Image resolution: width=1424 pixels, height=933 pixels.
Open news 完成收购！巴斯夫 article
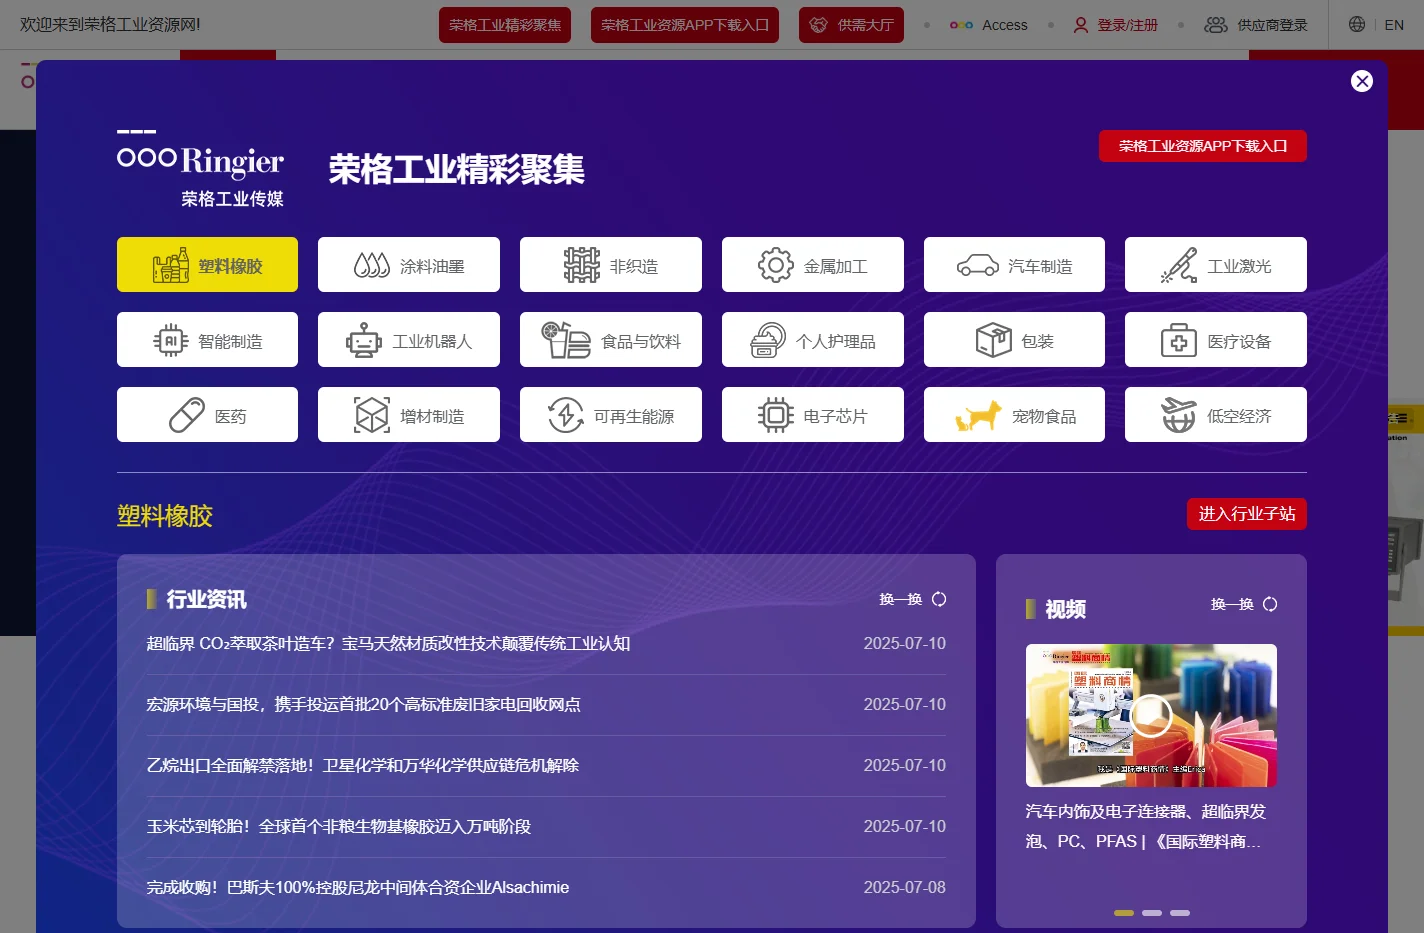click(x=358, y=888)
